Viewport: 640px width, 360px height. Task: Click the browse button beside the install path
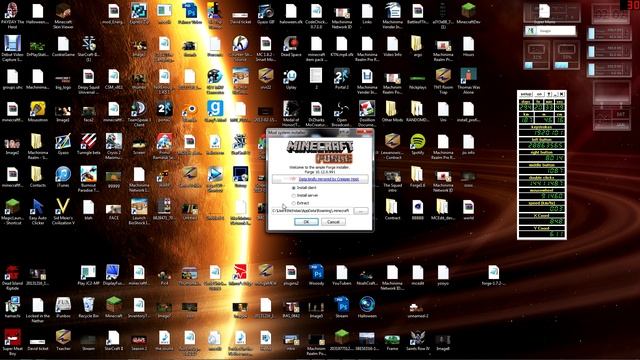point(361,211)
